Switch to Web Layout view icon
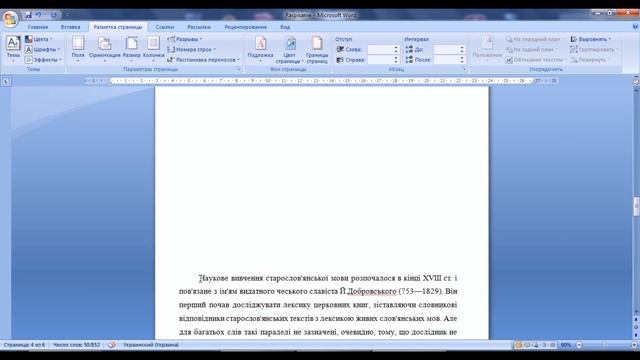Screen dimensions: 640x360 (536, 345)
